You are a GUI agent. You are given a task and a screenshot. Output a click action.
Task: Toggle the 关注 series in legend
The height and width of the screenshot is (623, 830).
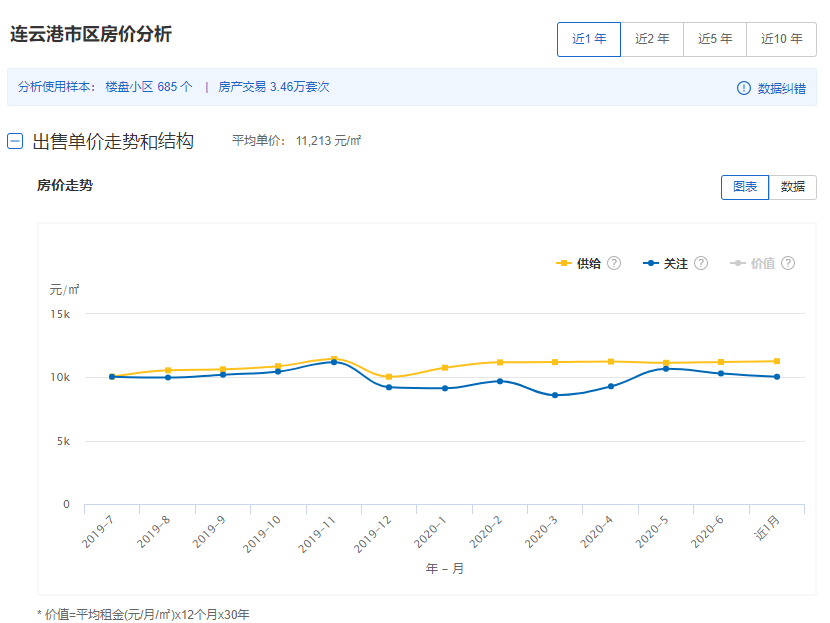click(x=666, y=263)
